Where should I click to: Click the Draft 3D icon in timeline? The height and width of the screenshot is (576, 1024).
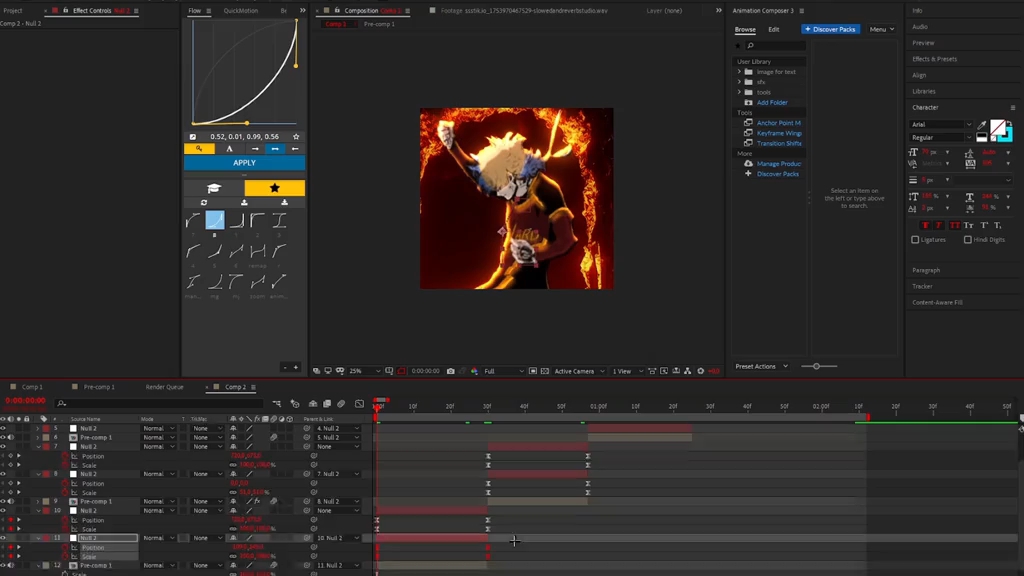[x=295, y=404]
